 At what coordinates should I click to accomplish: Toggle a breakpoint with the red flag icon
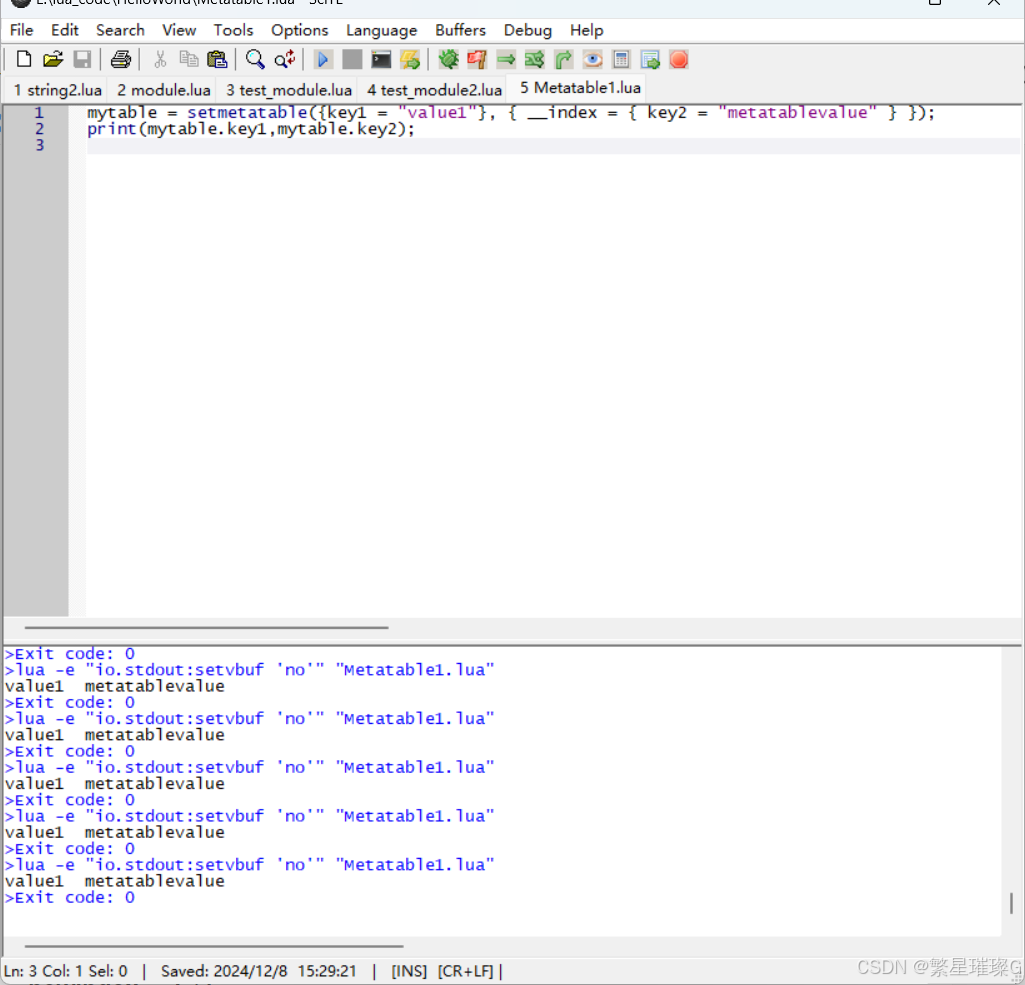476,59
